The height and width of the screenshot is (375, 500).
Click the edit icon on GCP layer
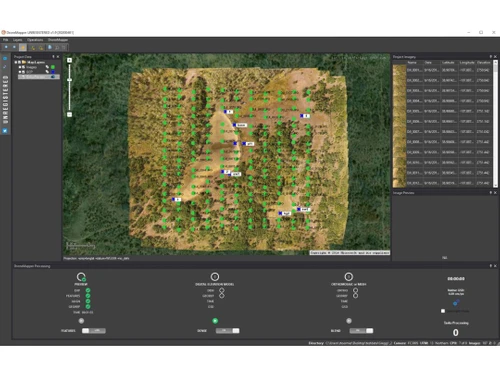[x=47, y=72]
